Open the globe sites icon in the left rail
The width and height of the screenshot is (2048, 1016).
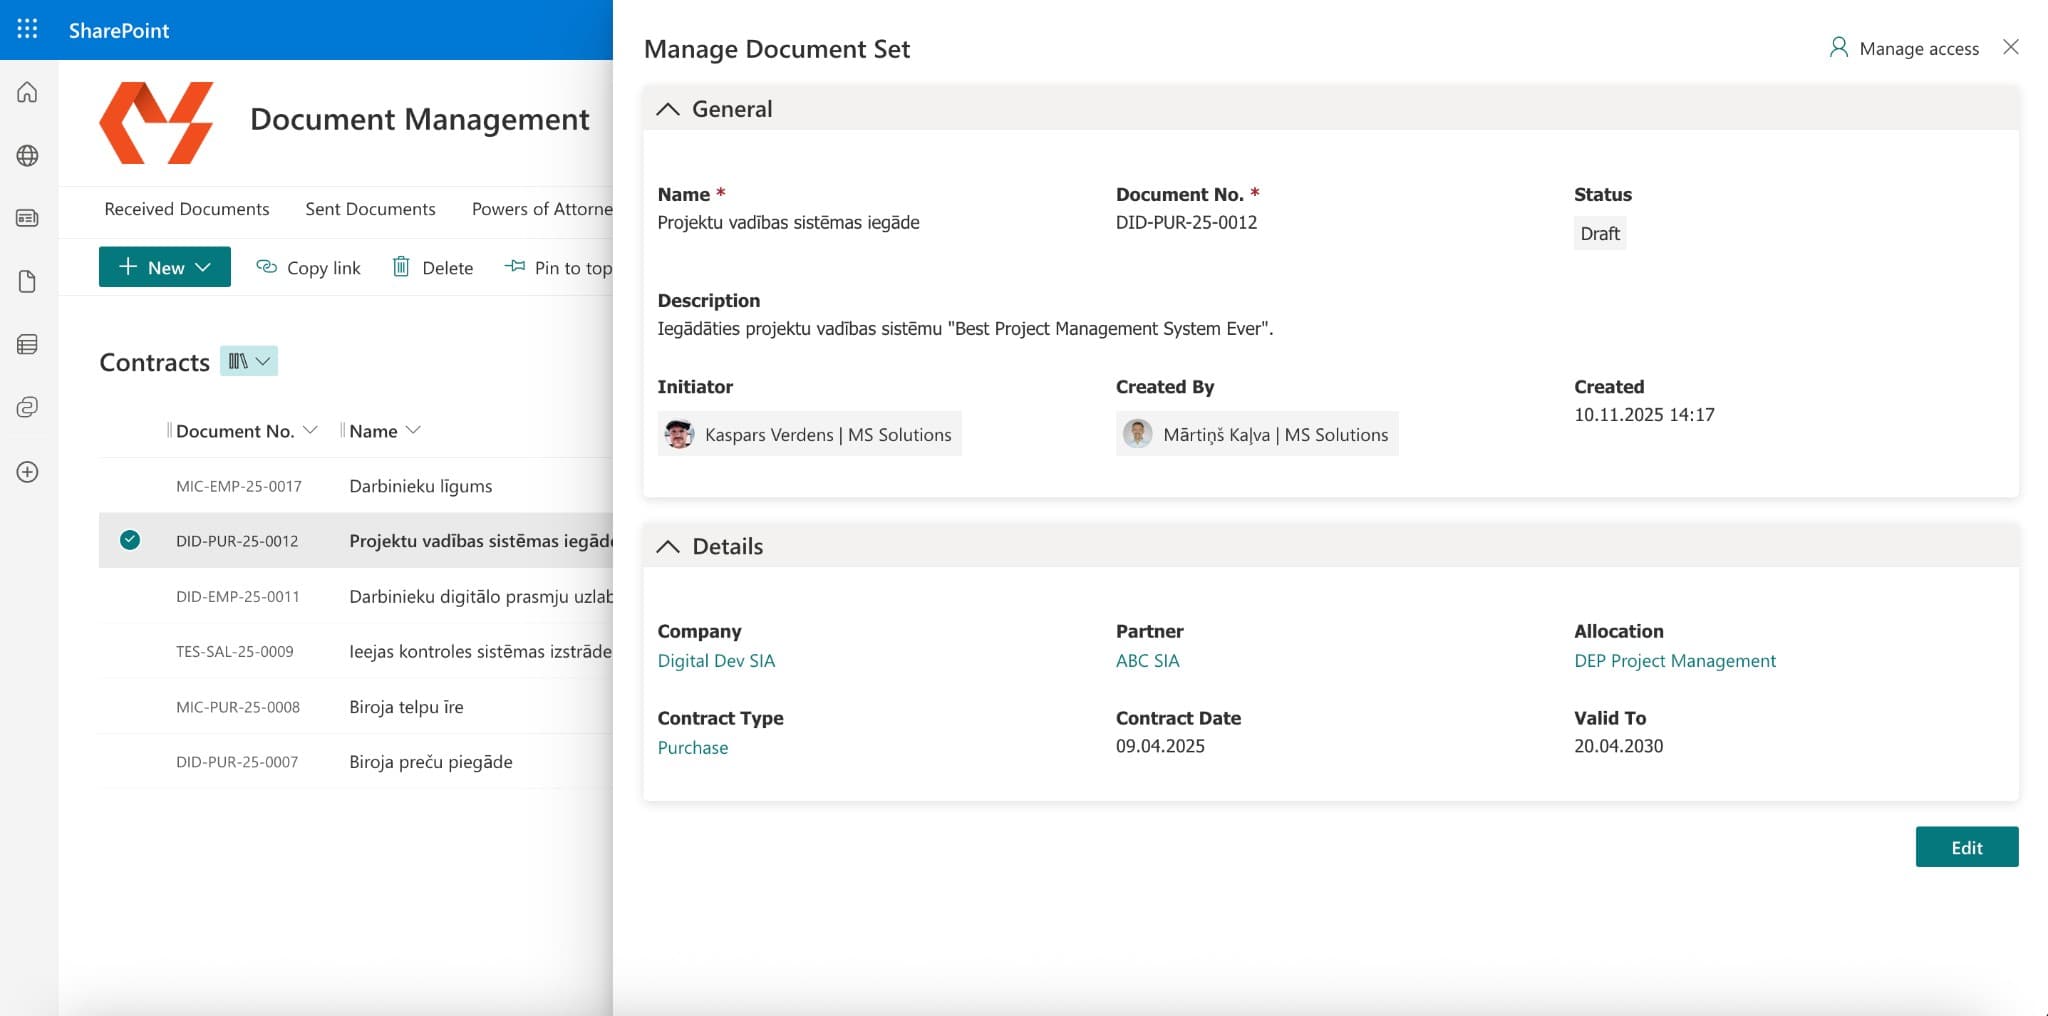(28, 155)
